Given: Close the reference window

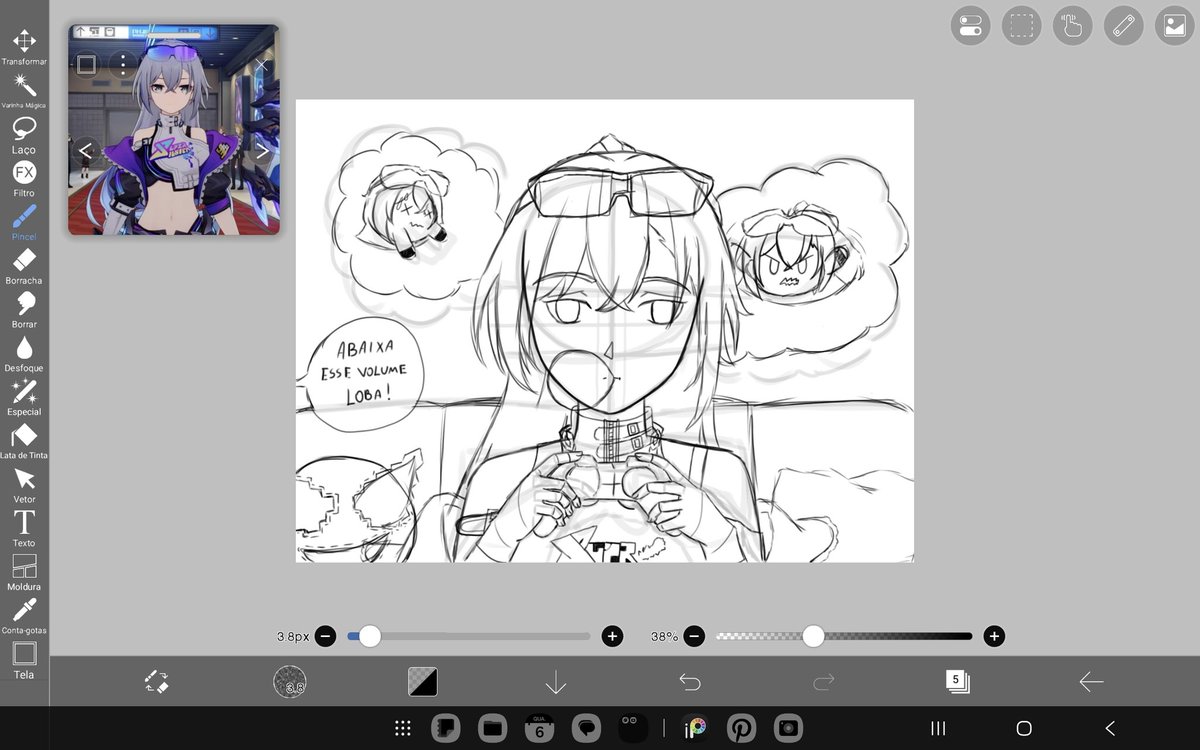Looking at the screenshot, I should pyautogui.click(x=261, y=65).
